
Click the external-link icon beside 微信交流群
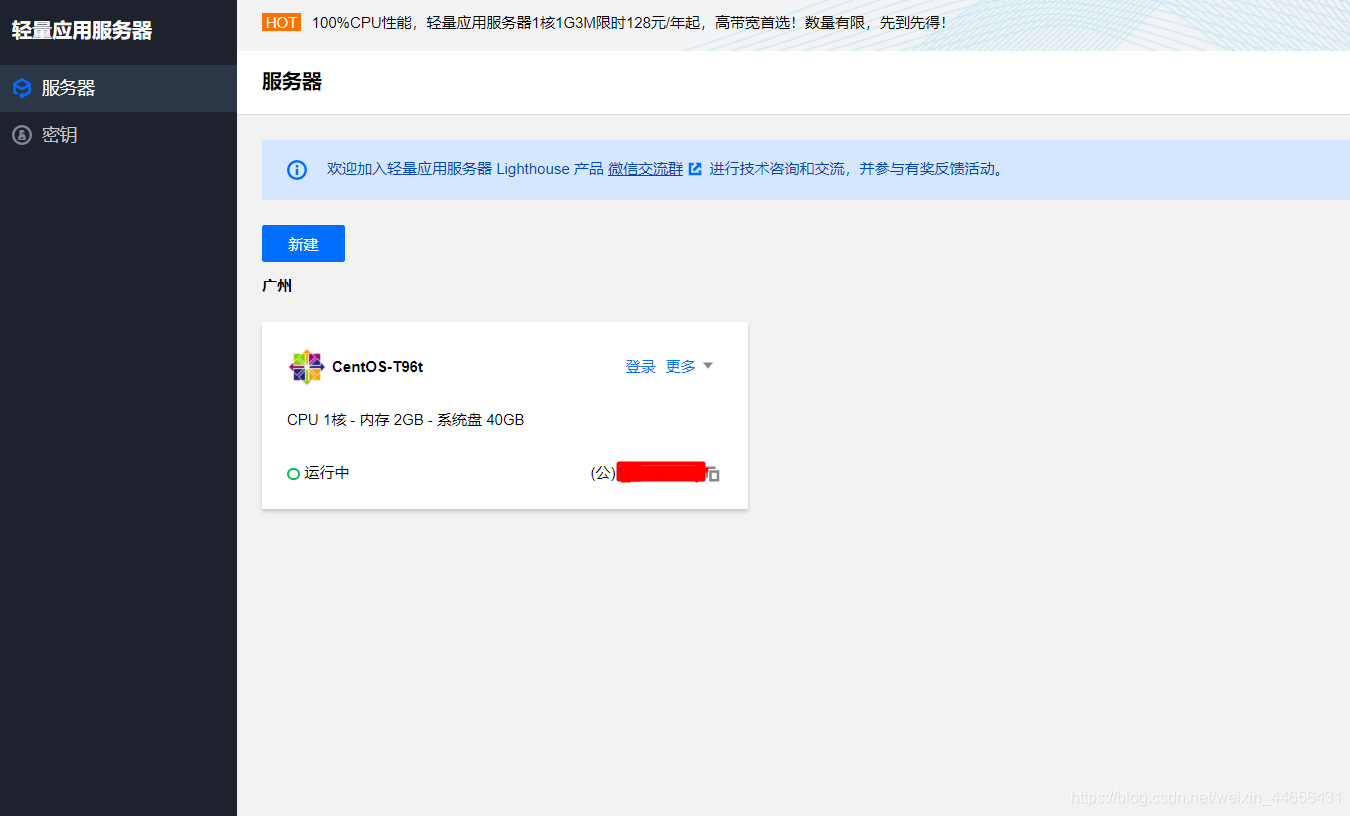click(696, 168)
